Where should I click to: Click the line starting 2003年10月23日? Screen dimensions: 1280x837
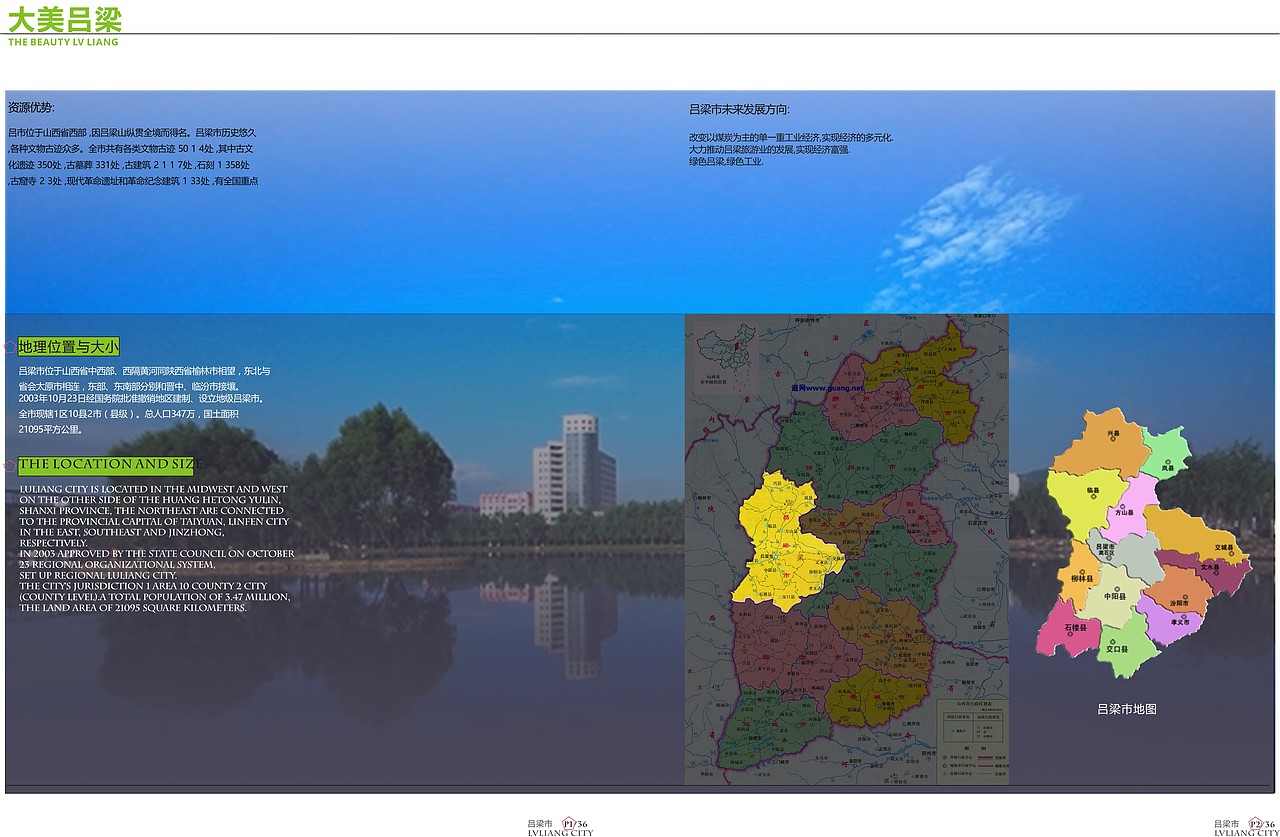[x=142, y=398]
